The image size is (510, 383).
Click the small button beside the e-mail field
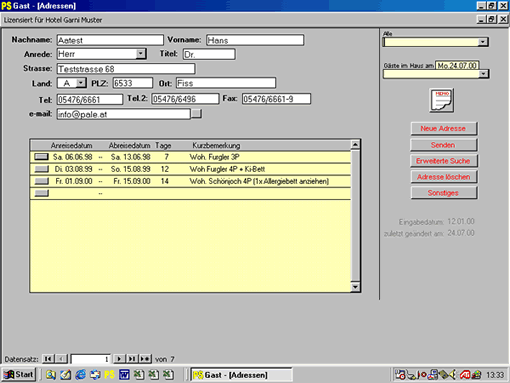[196, 114]
